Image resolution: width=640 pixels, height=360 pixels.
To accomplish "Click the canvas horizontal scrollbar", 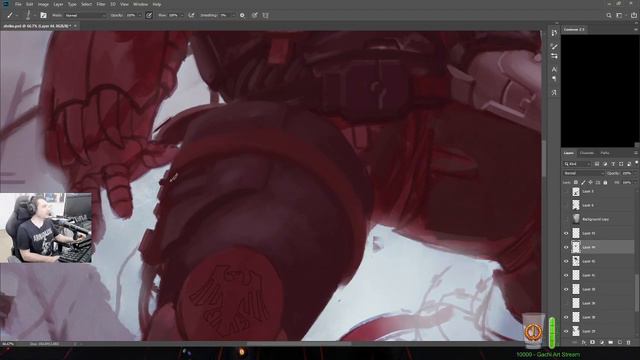I will click(x=298, y=344).
